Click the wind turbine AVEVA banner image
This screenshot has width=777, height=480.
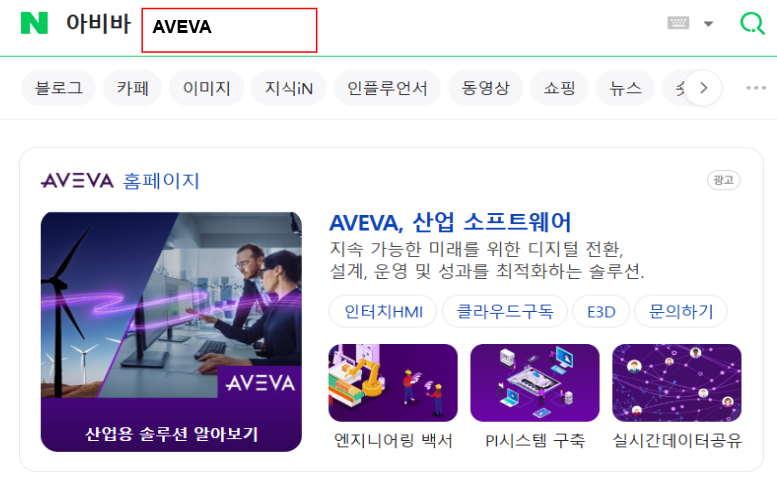171,332
